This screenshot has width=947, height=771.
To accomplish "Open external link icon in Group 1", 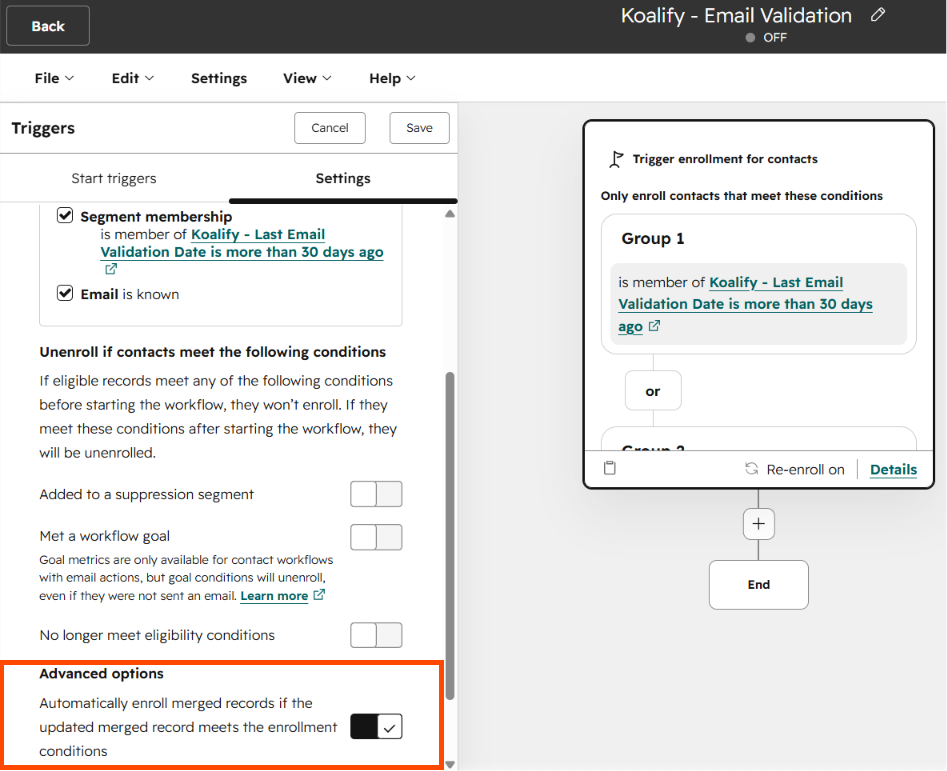I will tap(654, 326).
